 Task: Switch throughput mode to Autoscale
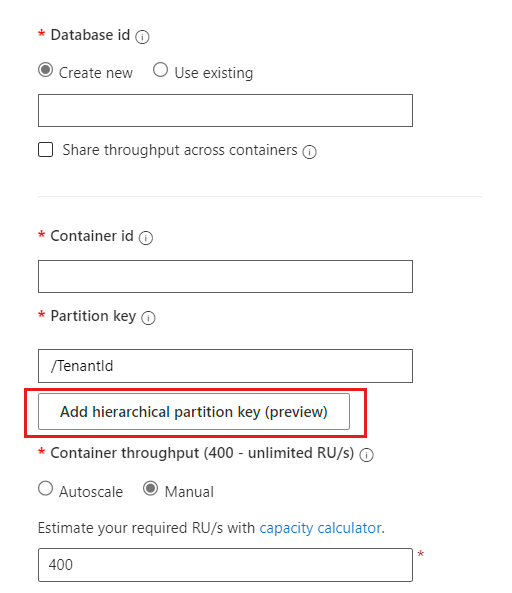click(x=45, y=488)
